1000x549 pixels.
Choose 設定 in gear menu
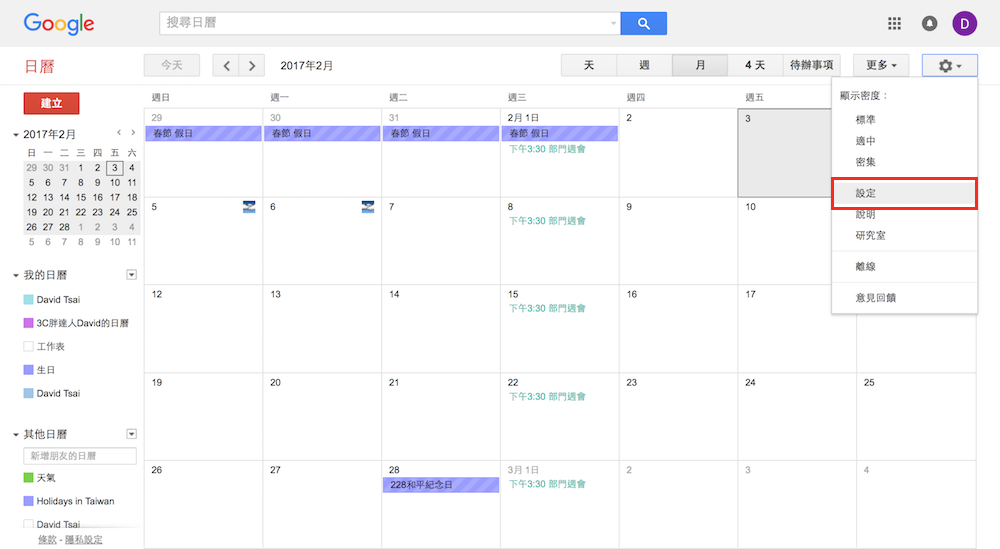click(x=904, y=193)
